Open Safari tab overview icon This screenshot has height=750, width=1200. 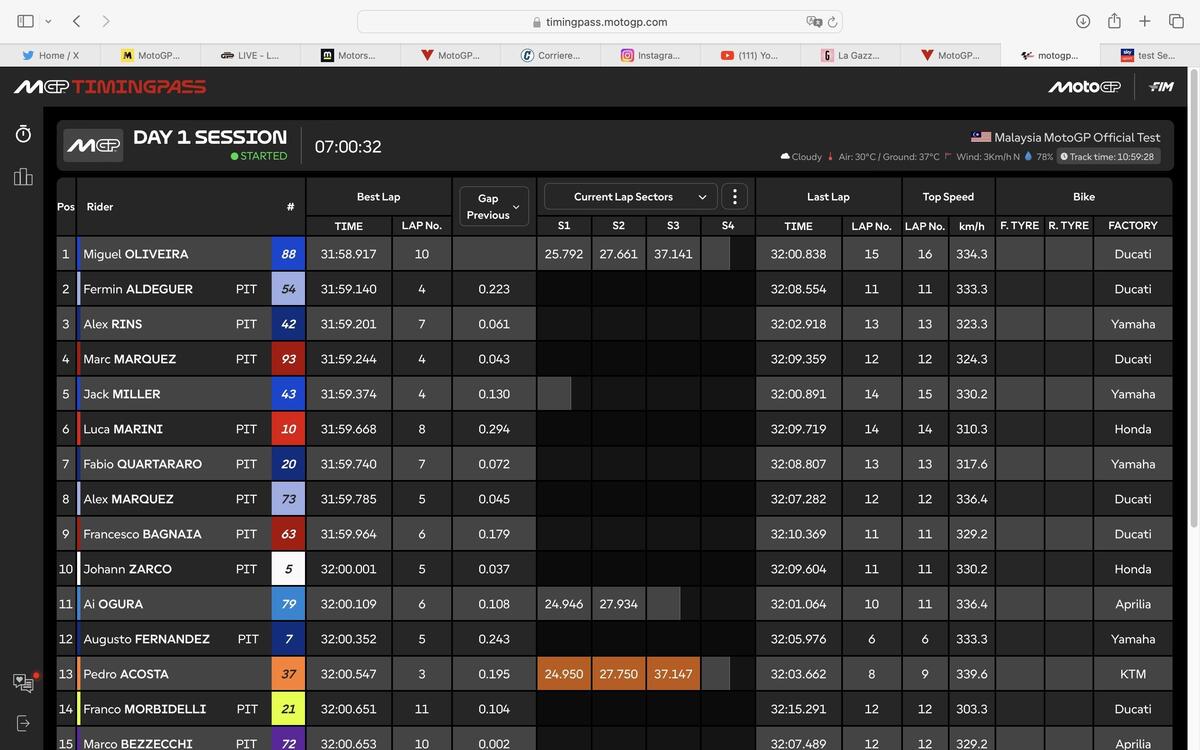(x=1176, y=21)
